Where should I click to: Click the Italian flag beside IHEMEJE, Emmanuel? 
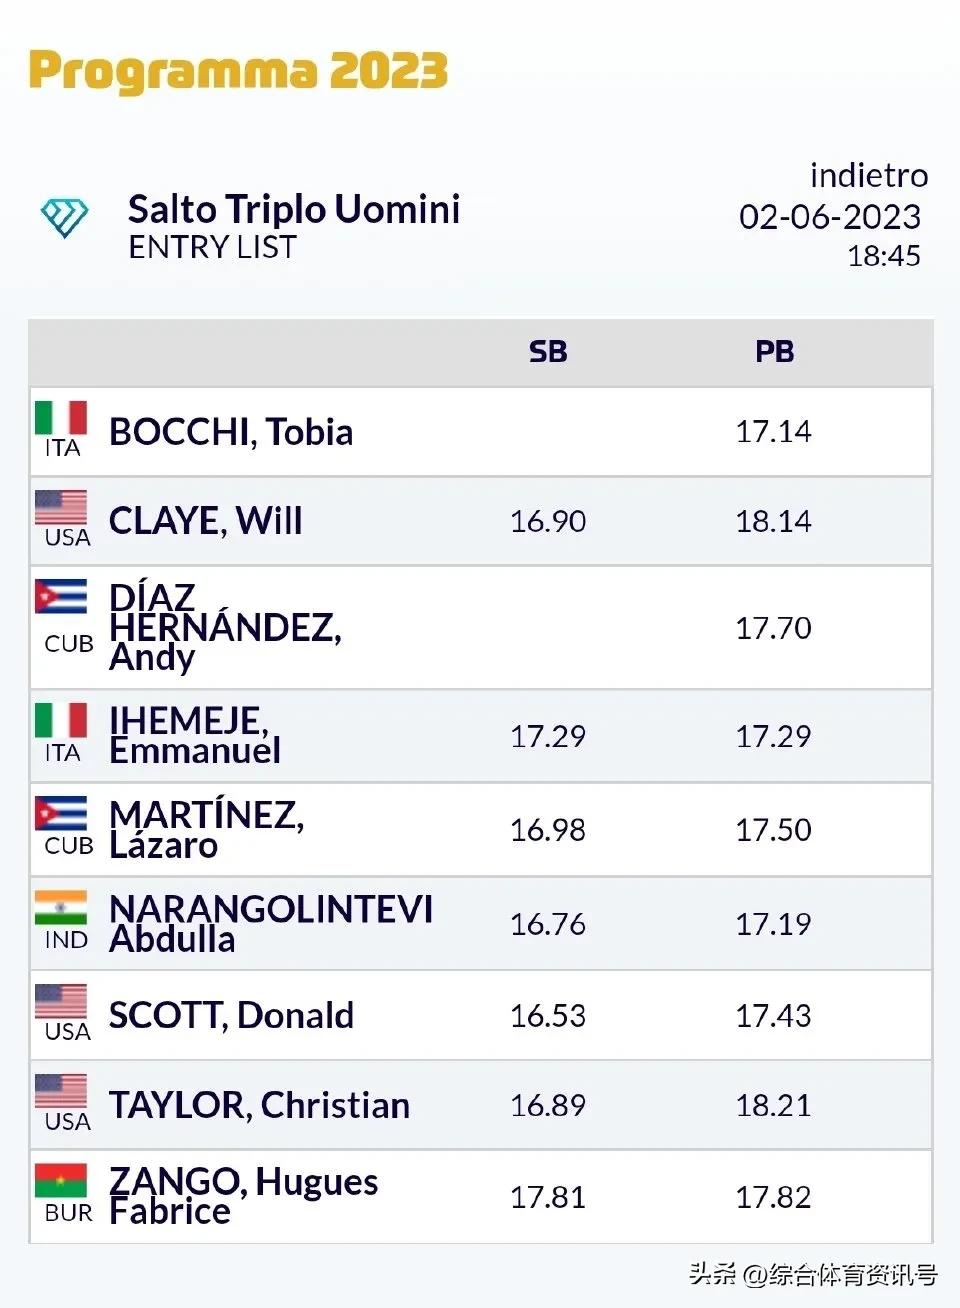[61, 720]
